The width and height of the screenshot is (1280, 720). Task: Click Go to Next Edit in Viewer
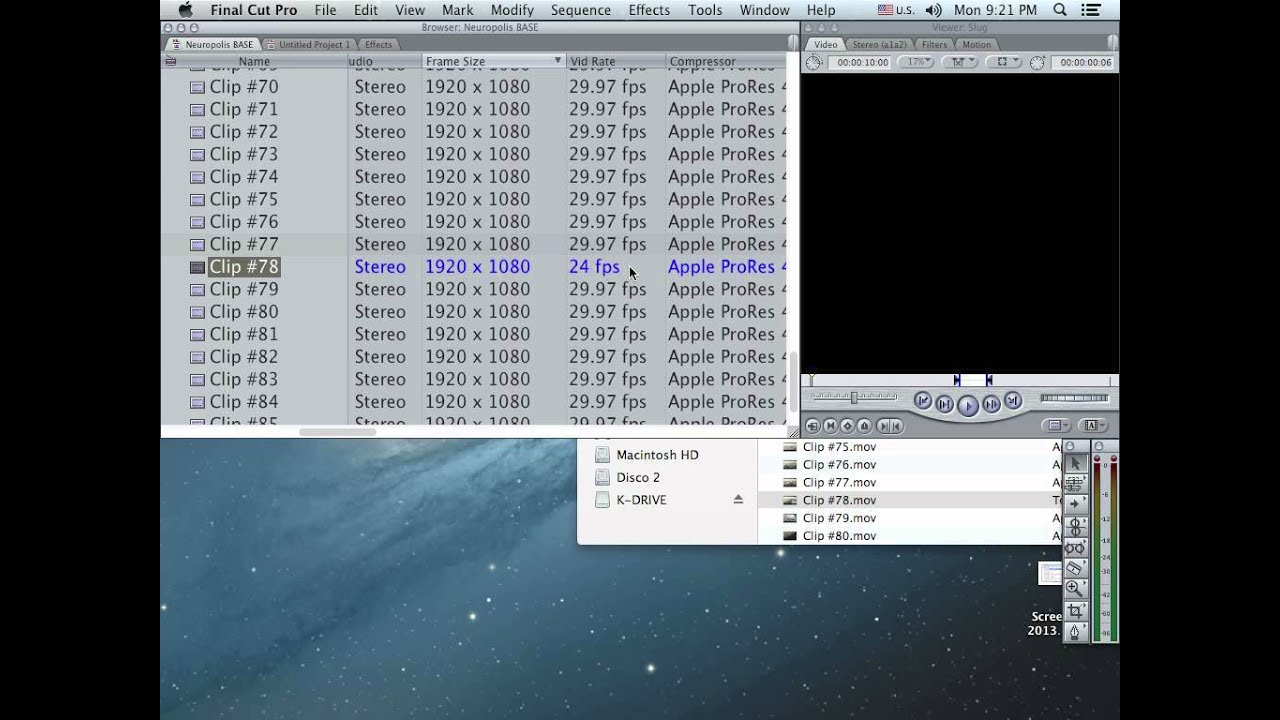click(x=1013, y=401)
